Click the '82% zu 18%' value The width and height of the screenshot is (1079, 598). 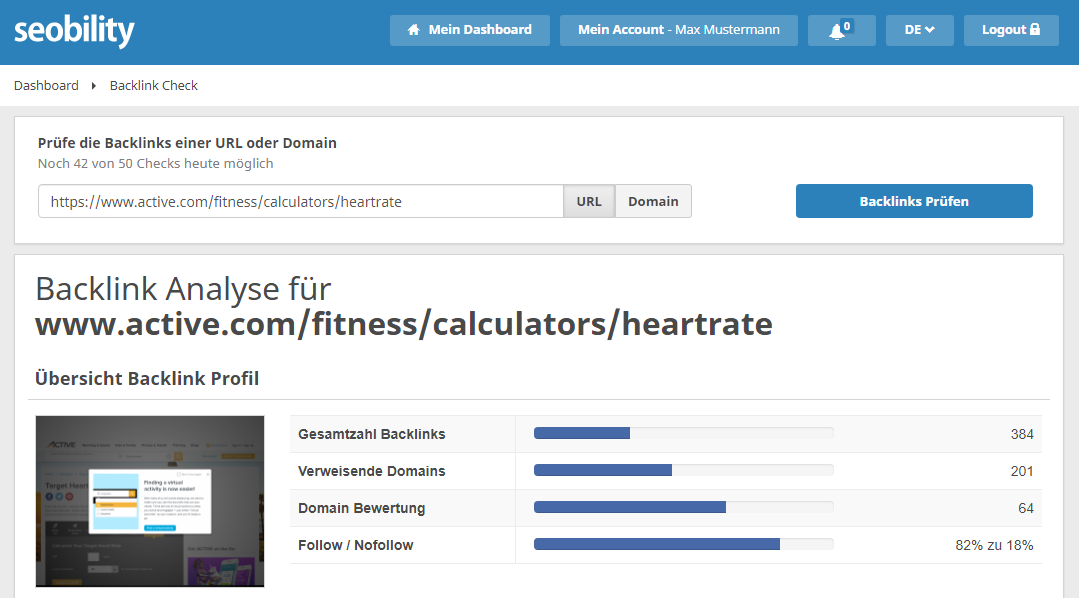tap(994, 545)
